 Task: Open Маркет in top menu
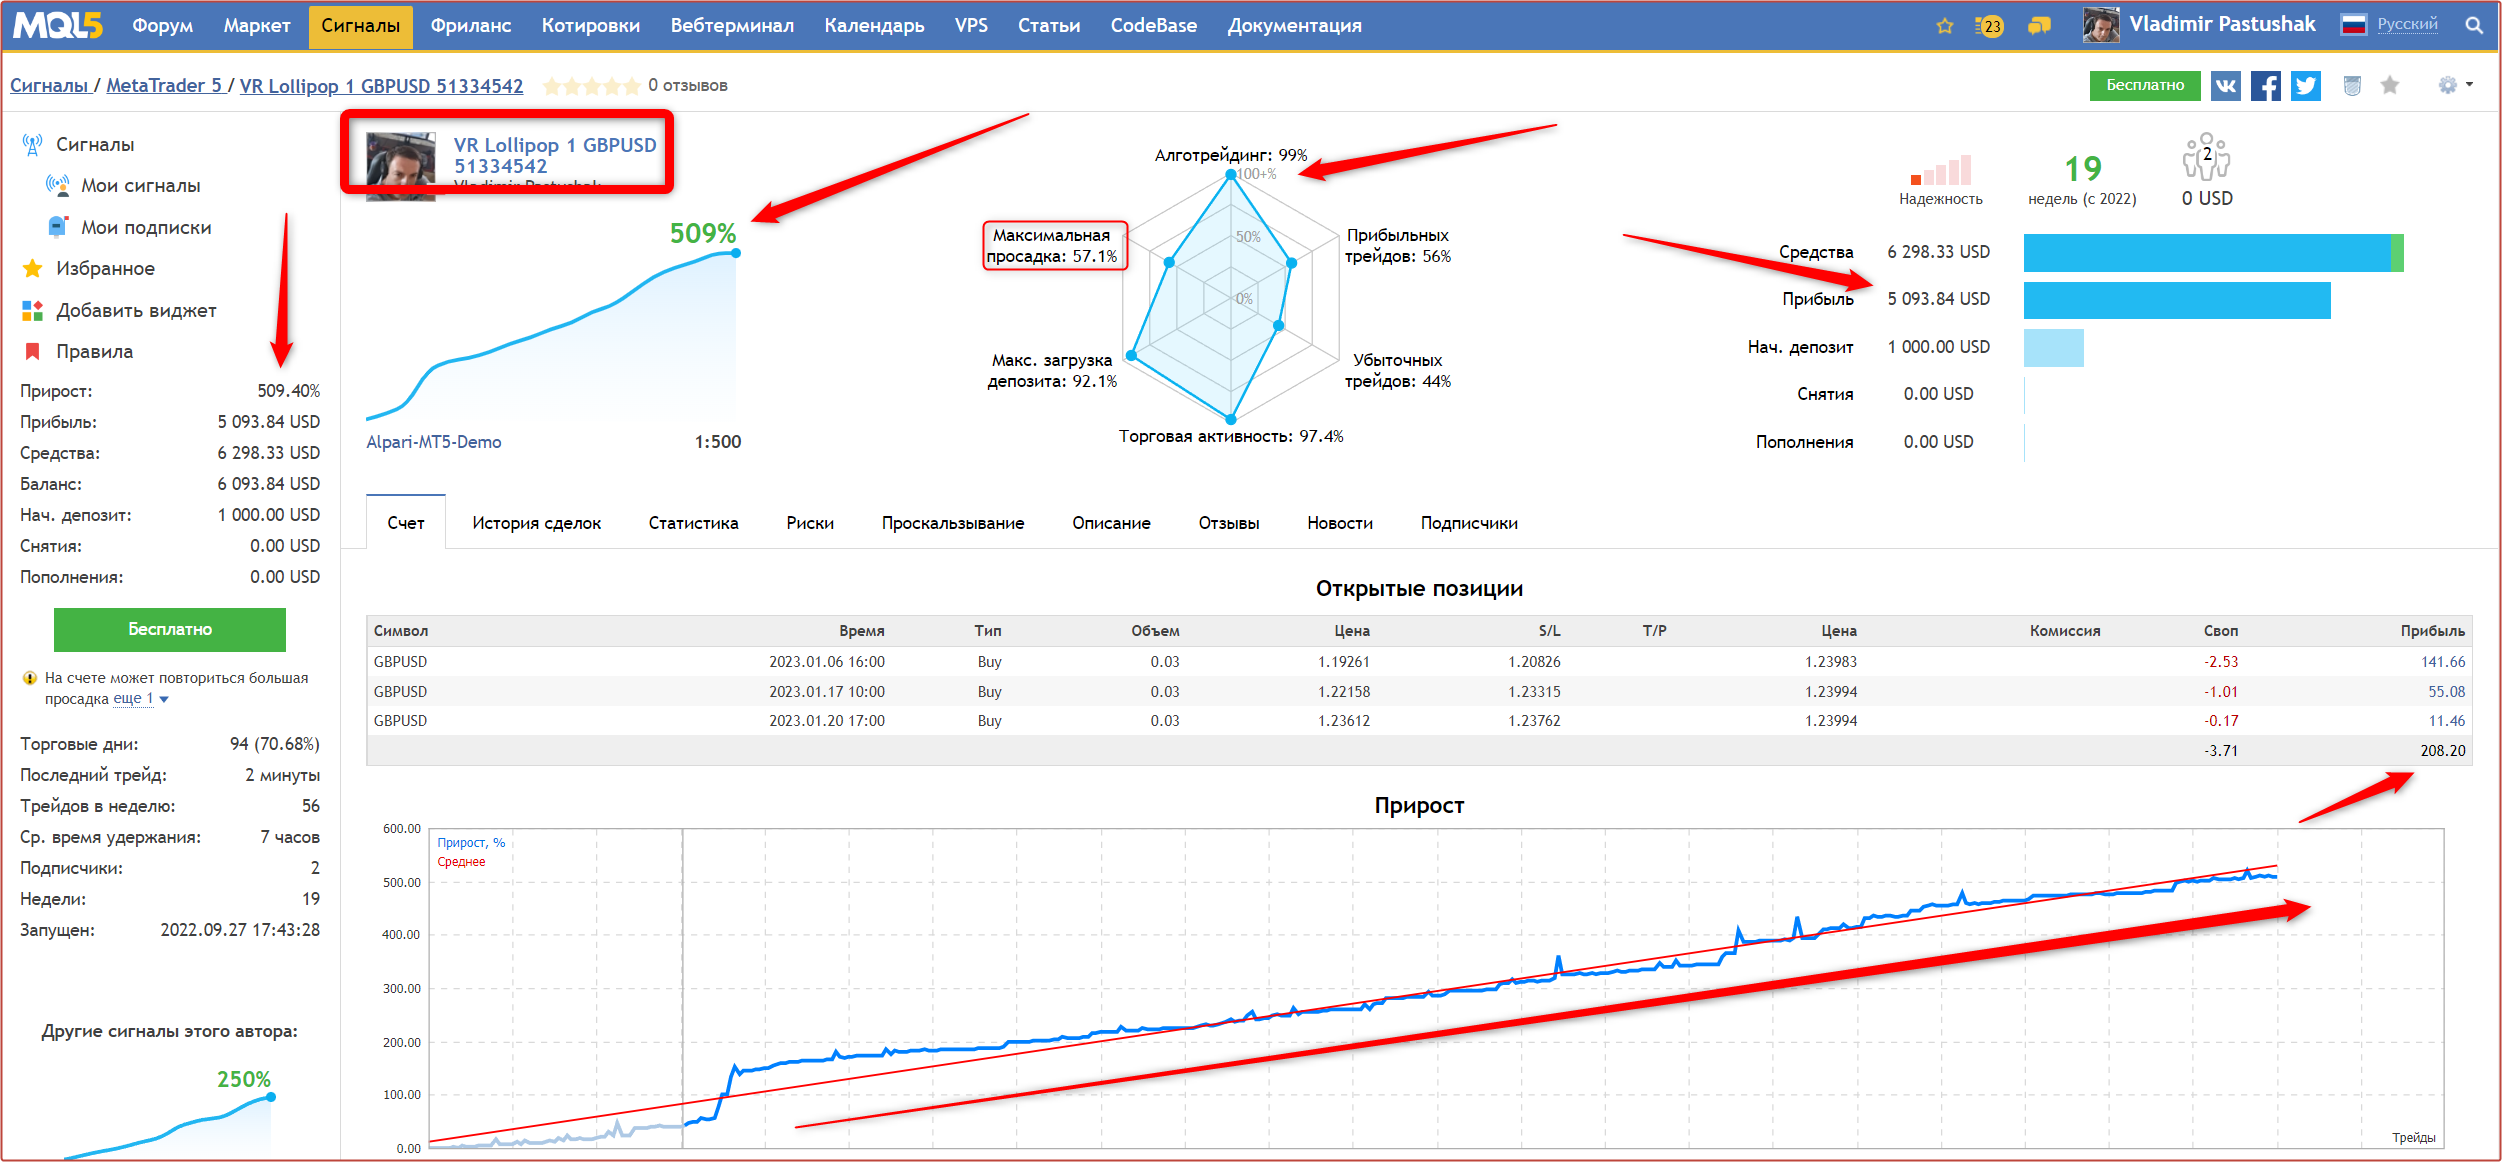coord(257,26)
